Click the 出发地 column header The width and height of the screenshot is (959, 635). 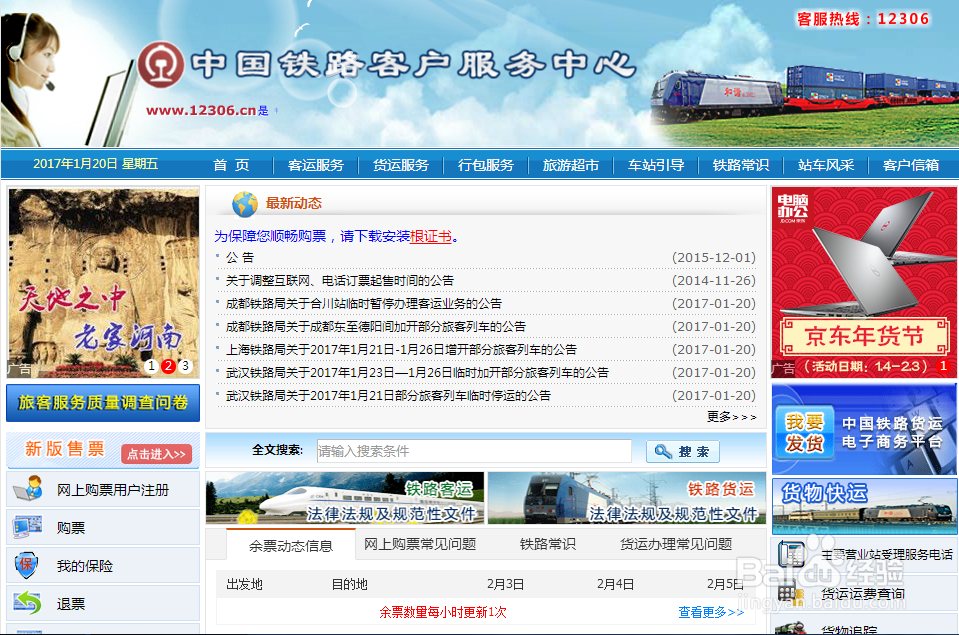[x=244, y=584]
